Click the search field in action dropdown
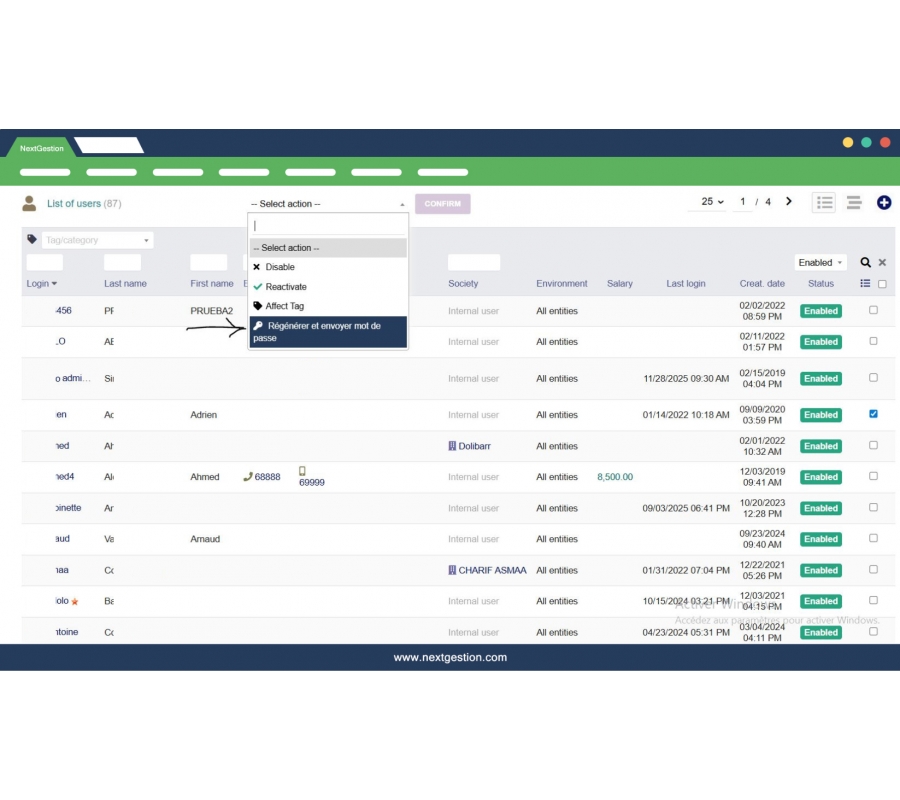900x800 pixels. (328, 226)
